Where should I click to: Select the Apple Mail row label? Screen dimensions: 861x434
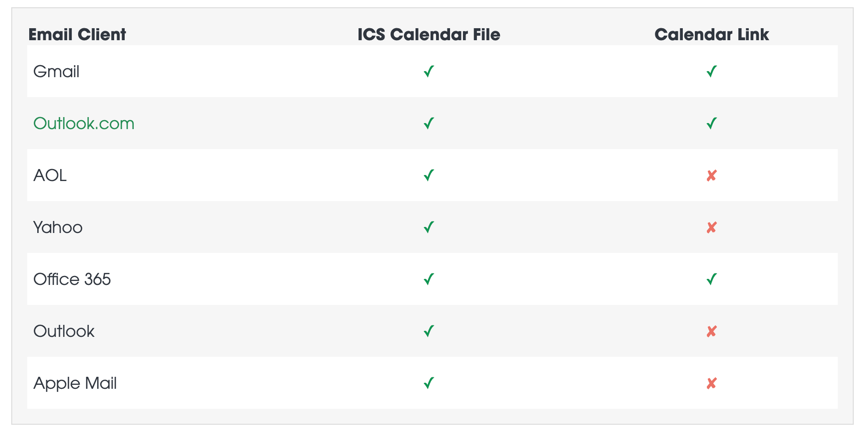pos(75,384)
